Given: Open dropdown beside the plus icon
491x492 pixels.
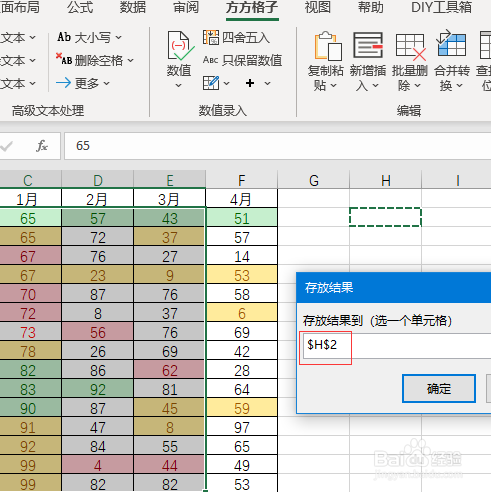Looking at the screenshot, I should pyautogui.click(x=267, y=83).
